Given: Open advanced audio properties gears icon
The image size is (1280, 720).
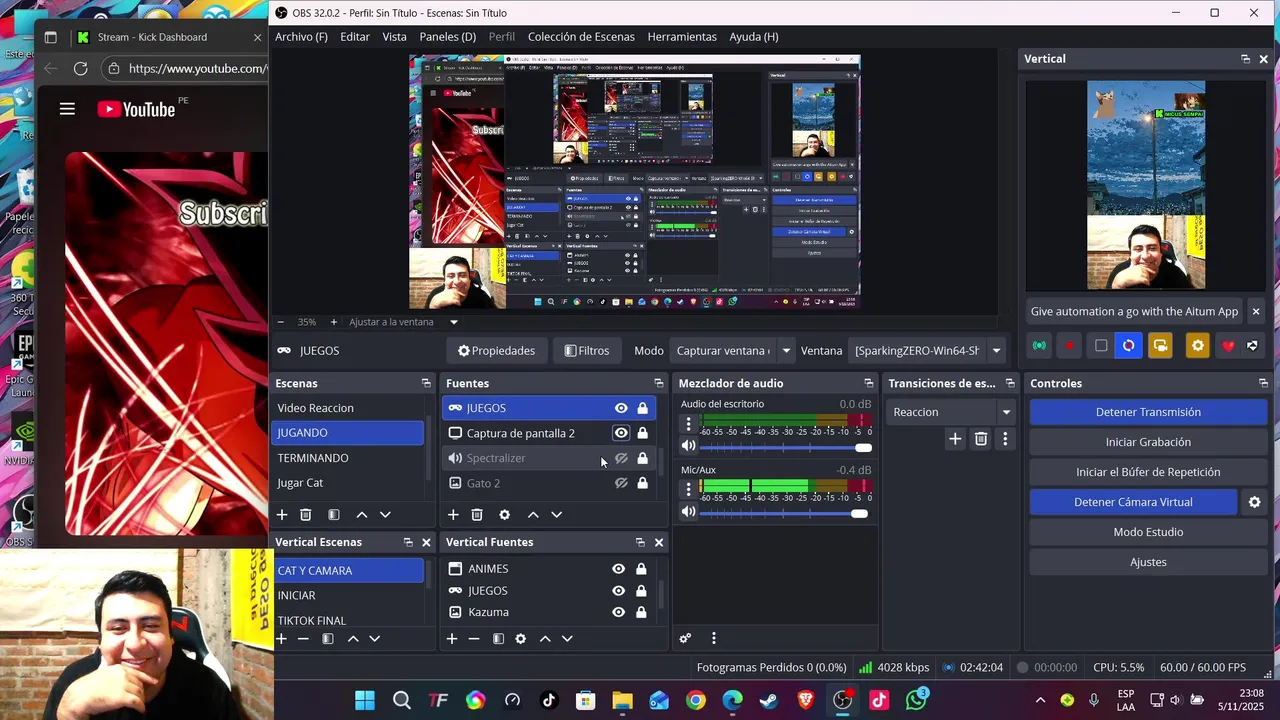Looking at the screenshot, I should click(685, 638).
